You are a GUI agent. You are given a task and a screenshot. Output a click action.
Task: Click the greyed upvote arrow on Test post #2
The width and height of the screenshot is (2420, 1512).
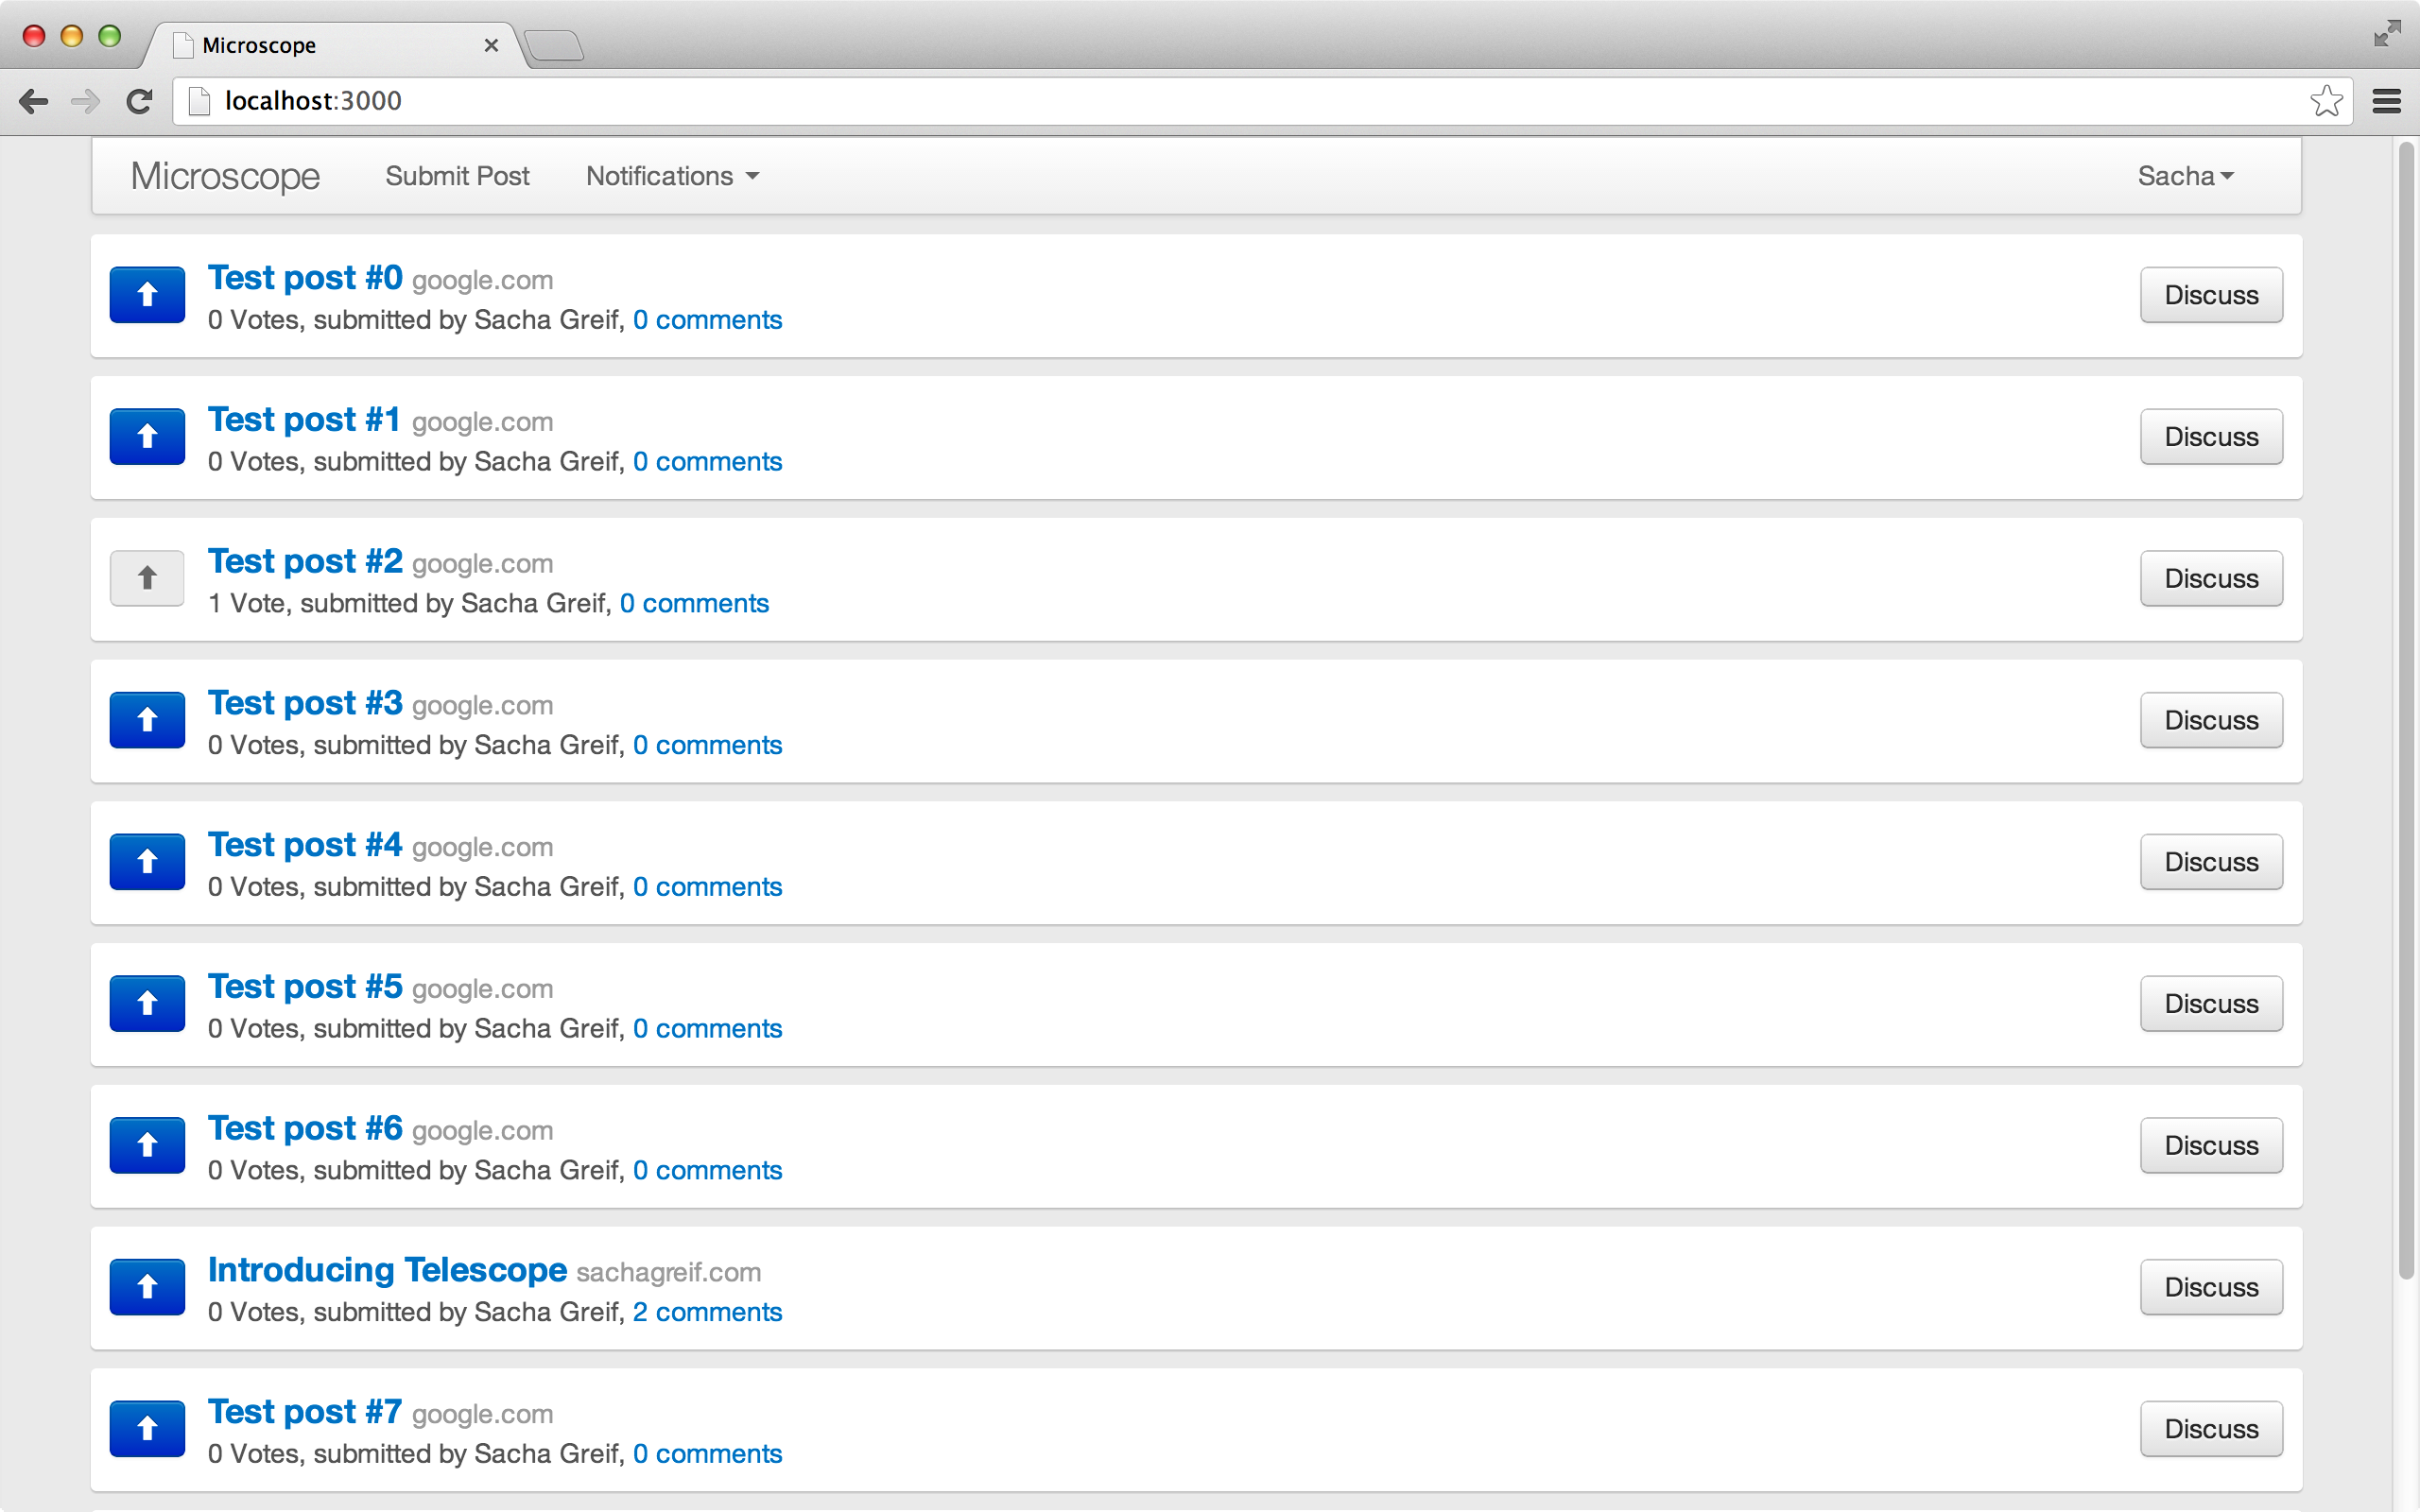(147, 578)
